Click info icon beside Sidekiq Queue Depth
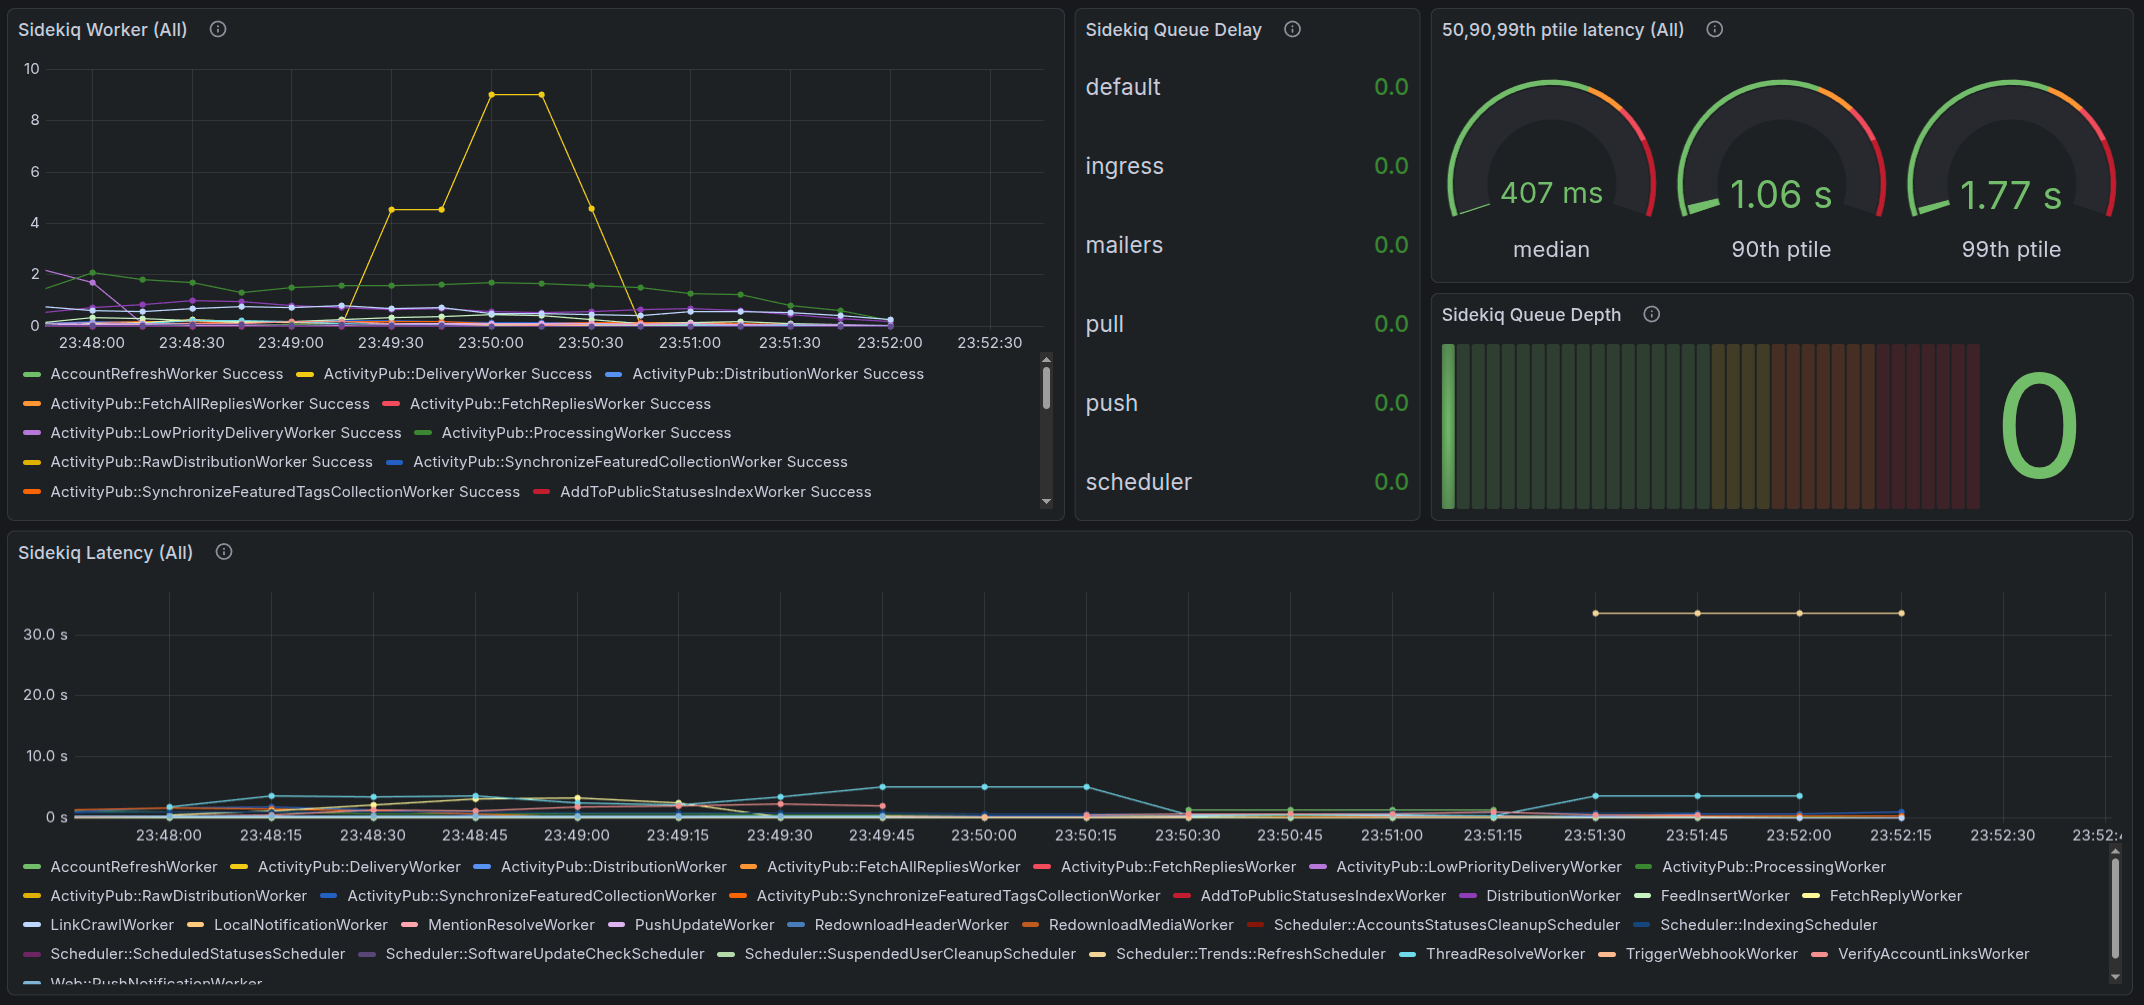 point(1652,315)
